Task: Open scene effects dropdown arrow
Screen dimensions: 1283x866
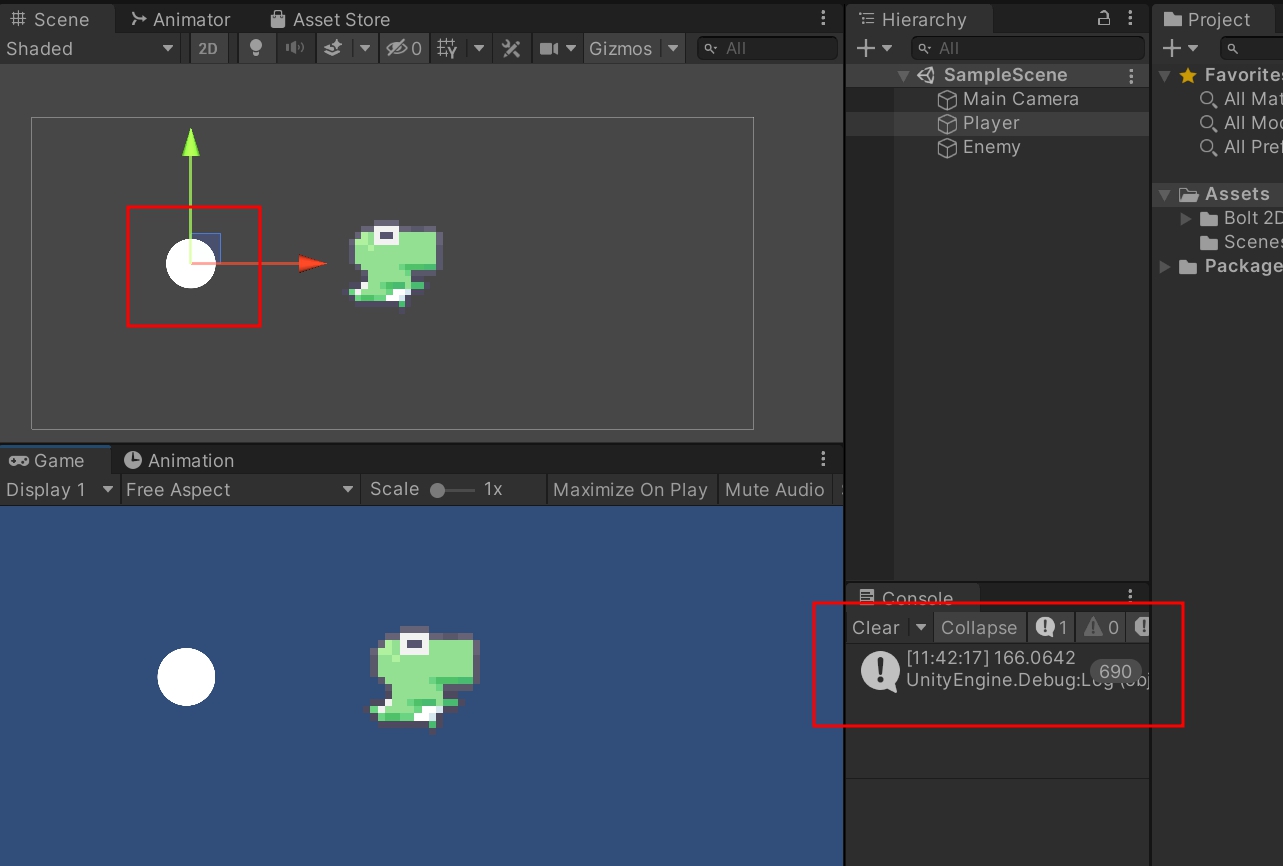Action: (365, 48)
